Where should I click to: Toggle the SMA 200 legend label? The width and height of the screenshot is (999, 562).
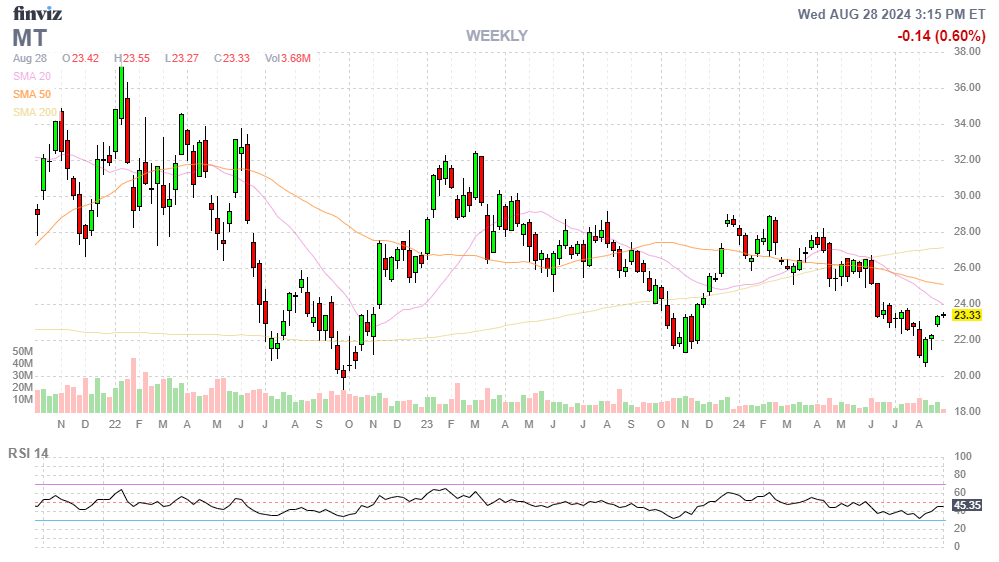[34, 112]
